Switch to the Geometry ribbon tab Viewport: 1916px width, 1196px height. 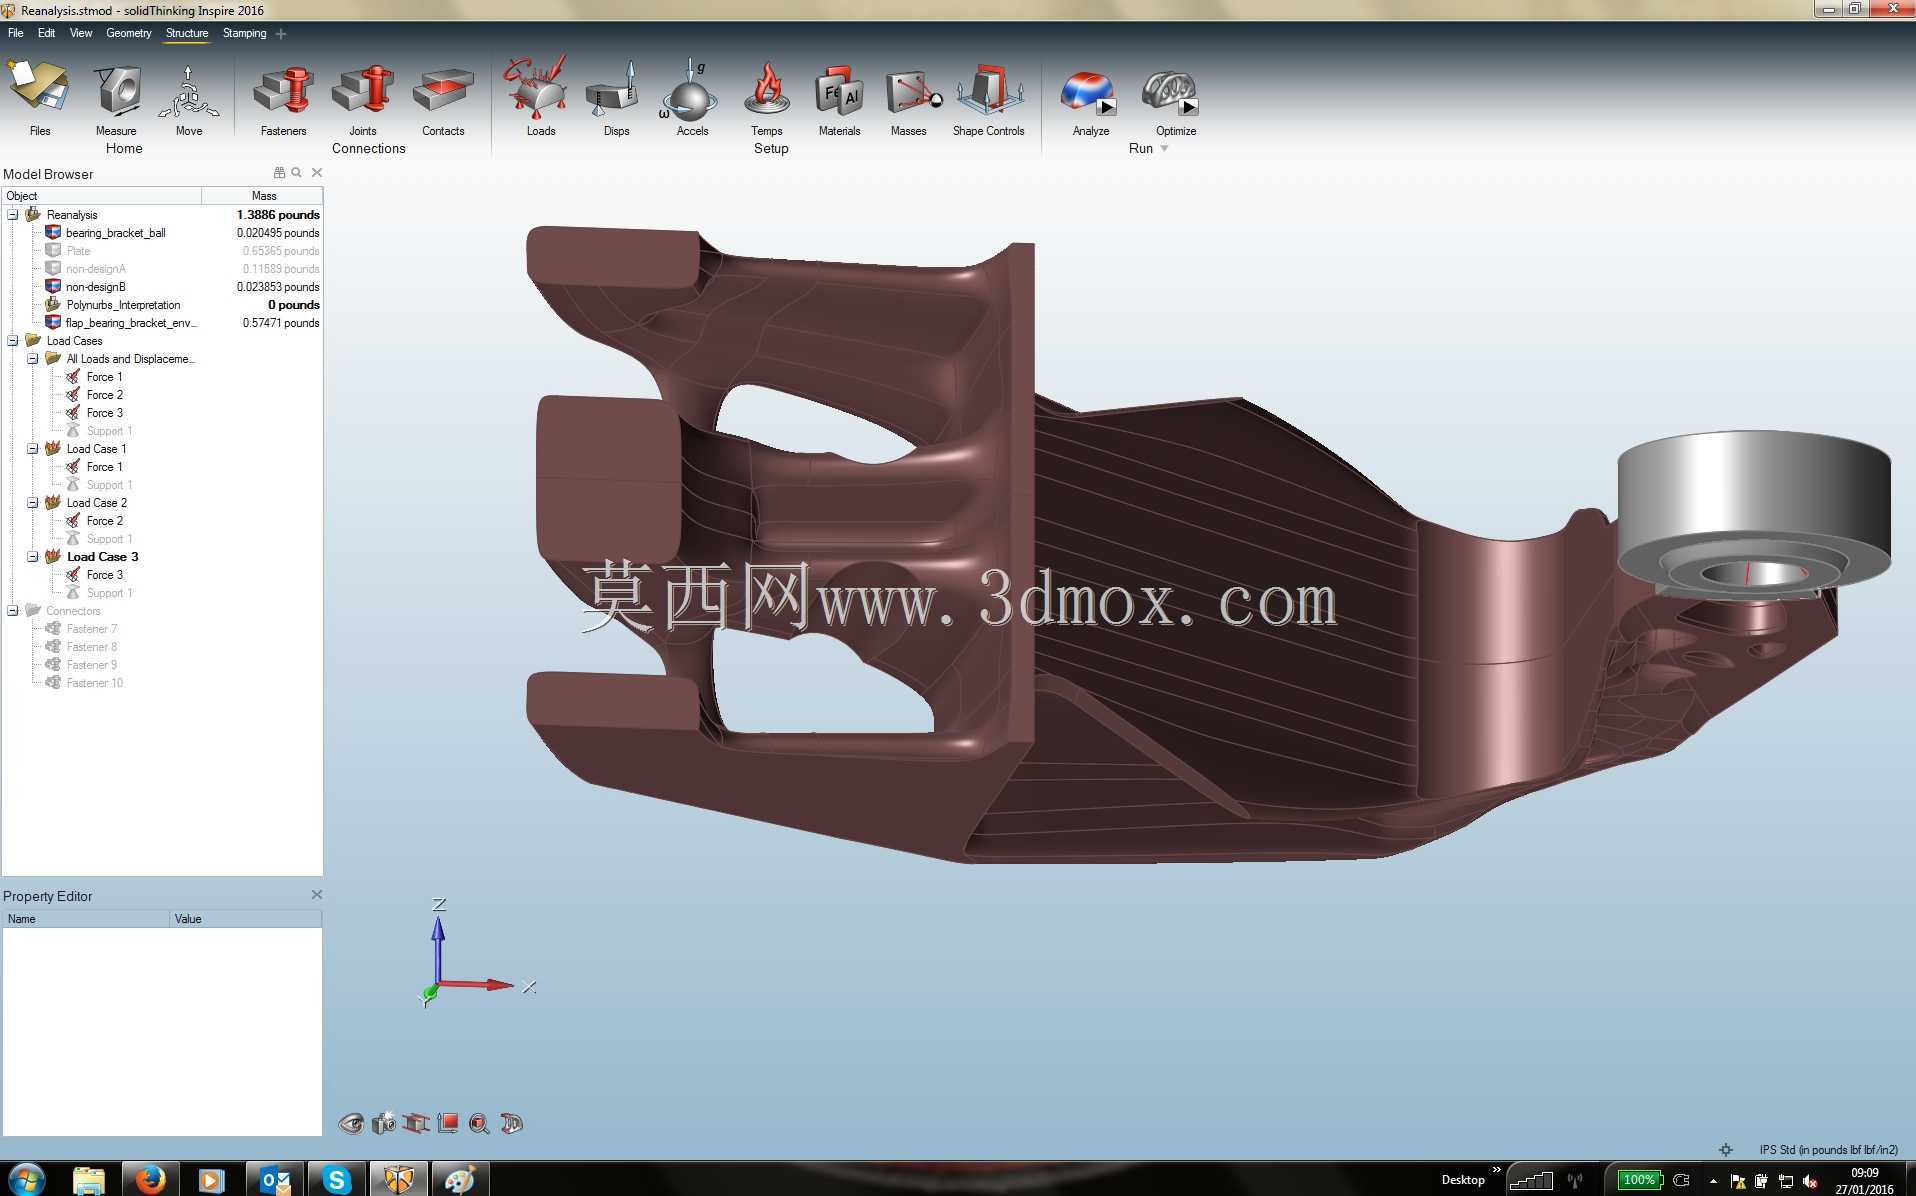tap(129, 33)
